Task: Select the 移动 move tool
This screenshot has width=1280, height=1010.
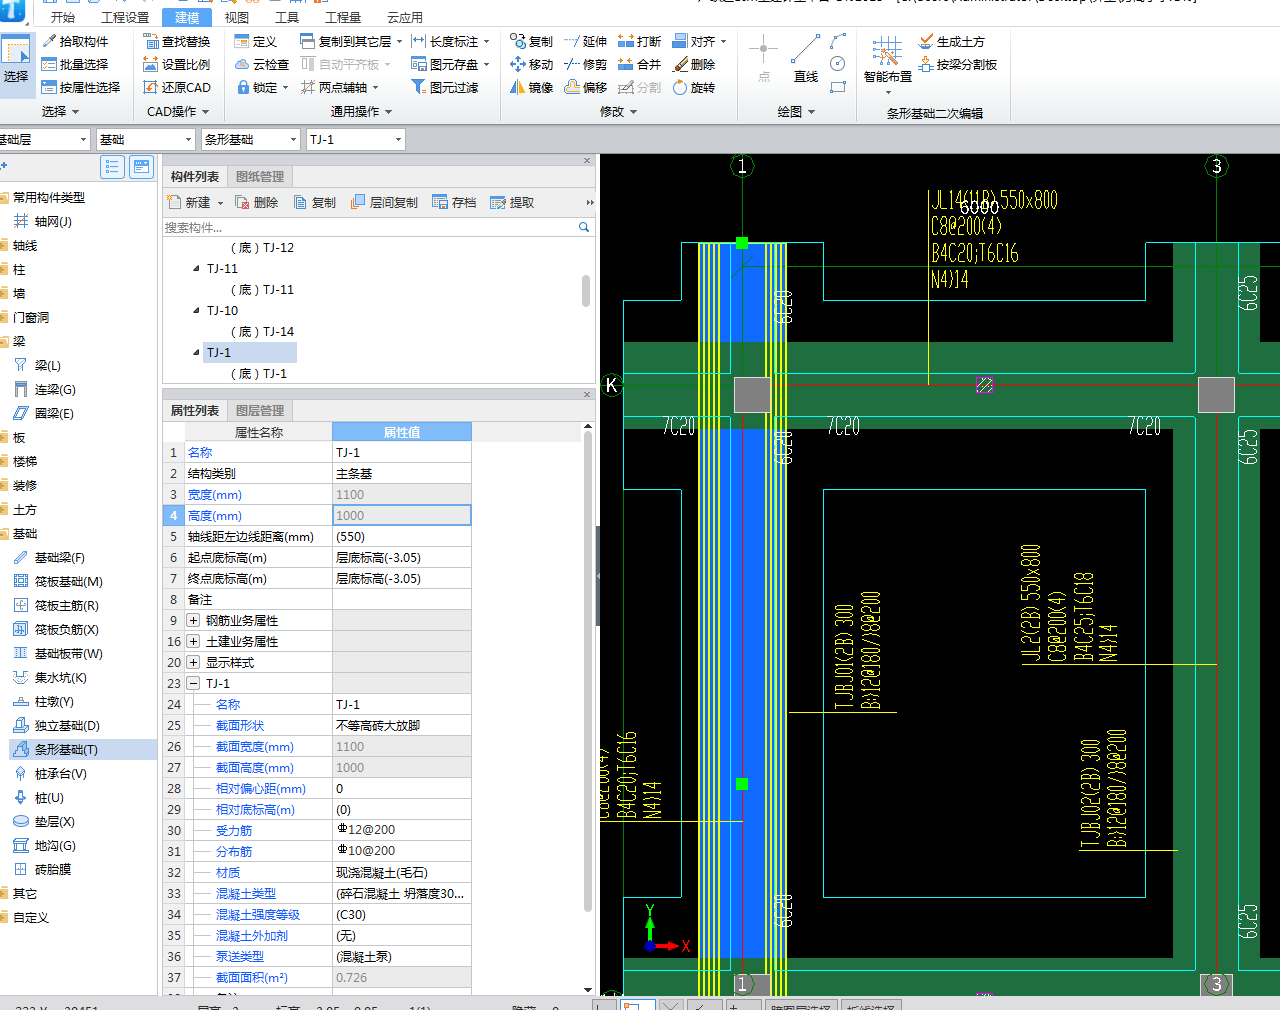Action: pyautogui.click(x=531, y=64)
